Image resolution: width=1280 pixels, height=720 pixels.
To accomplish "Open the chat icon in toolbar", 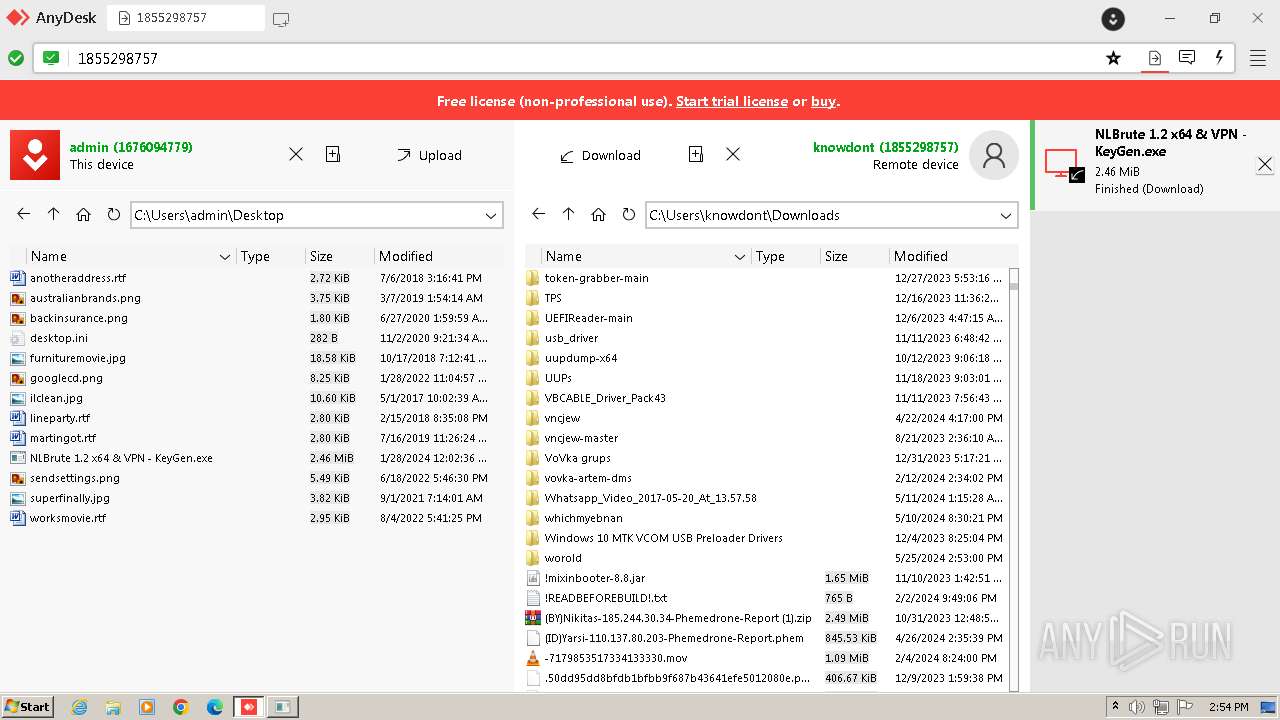I will (x=1187, y=58).
